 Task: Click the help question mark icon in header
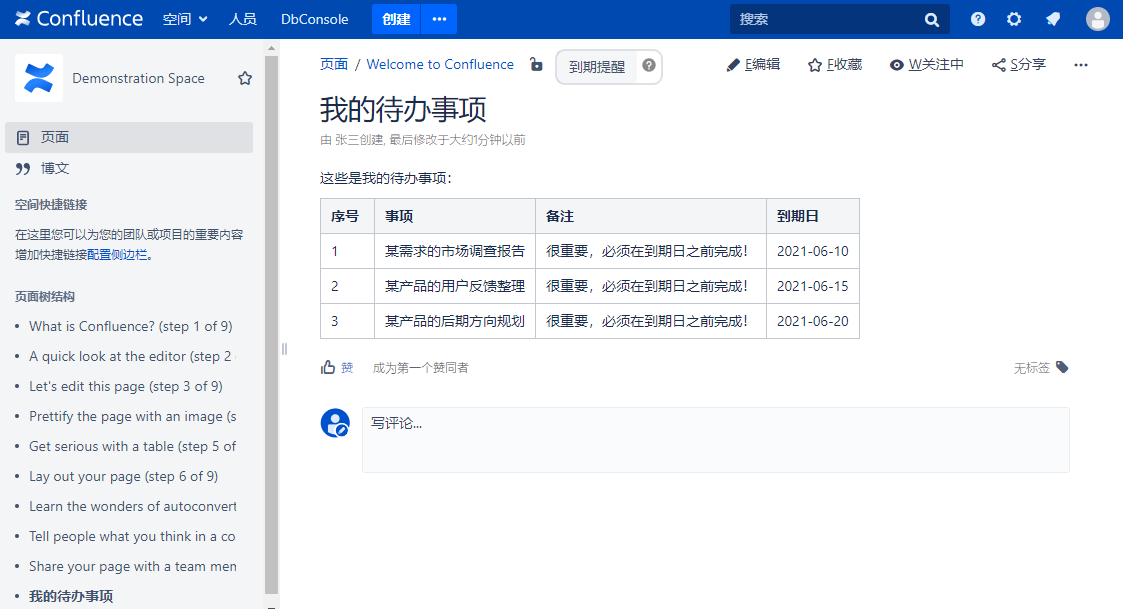pyautogui.click(x=977, y=19)
